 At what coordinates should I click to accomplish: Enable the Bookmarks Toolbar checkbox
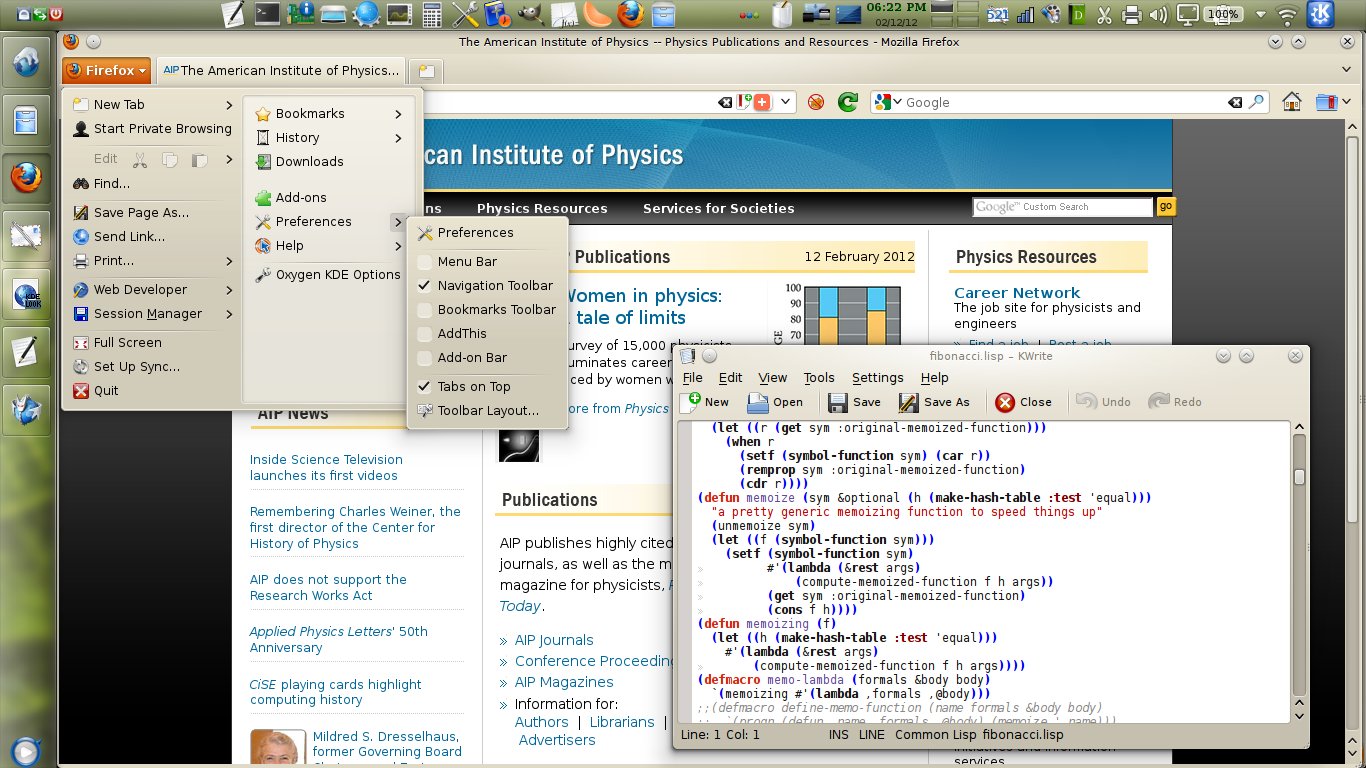coord(425,310)
